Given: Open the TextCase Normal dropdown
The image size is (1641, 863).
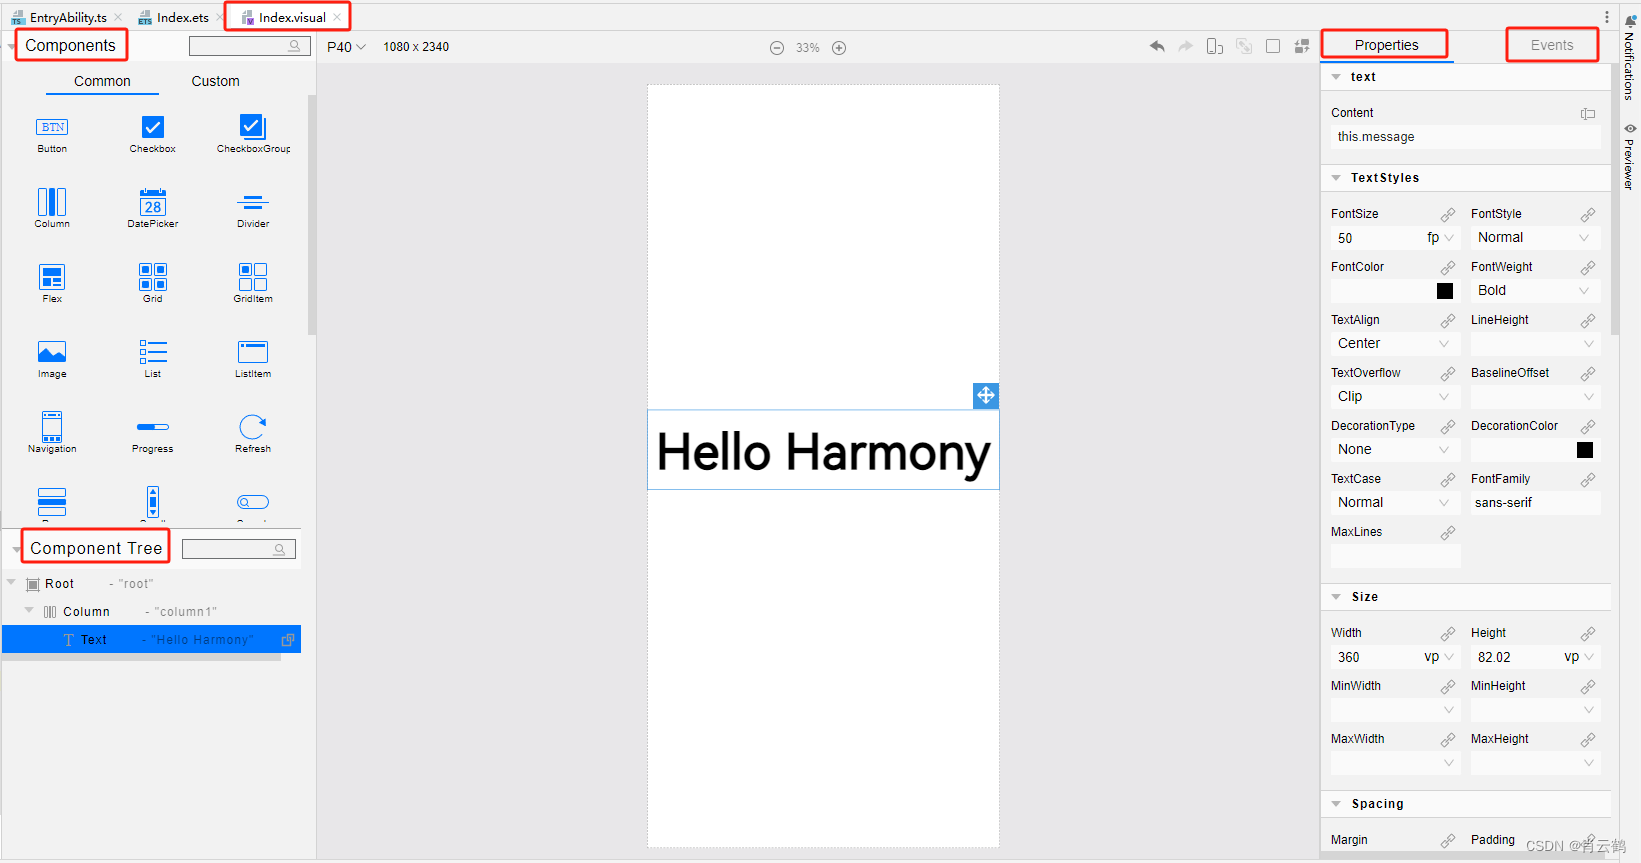Looking at the screenshot, I should (x=1395, y=503).
